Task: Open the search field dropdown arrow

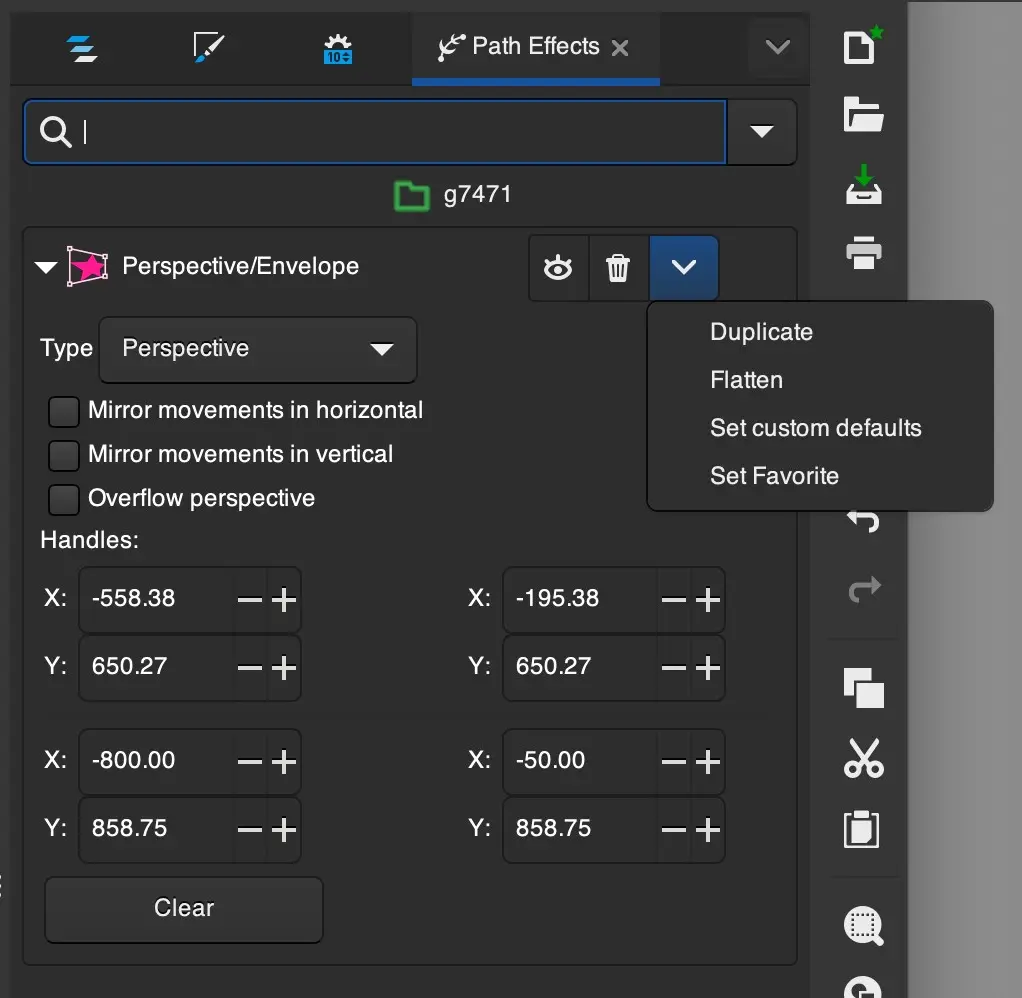Action: [762, 131]
